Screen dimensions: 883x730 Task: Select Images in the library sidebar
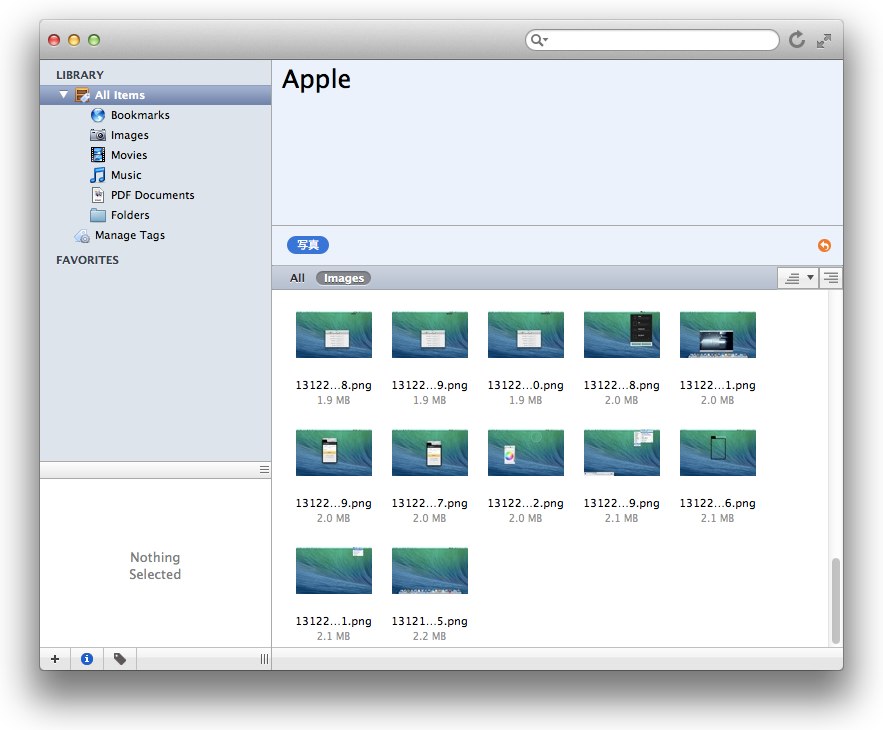(x=130, y=135)
